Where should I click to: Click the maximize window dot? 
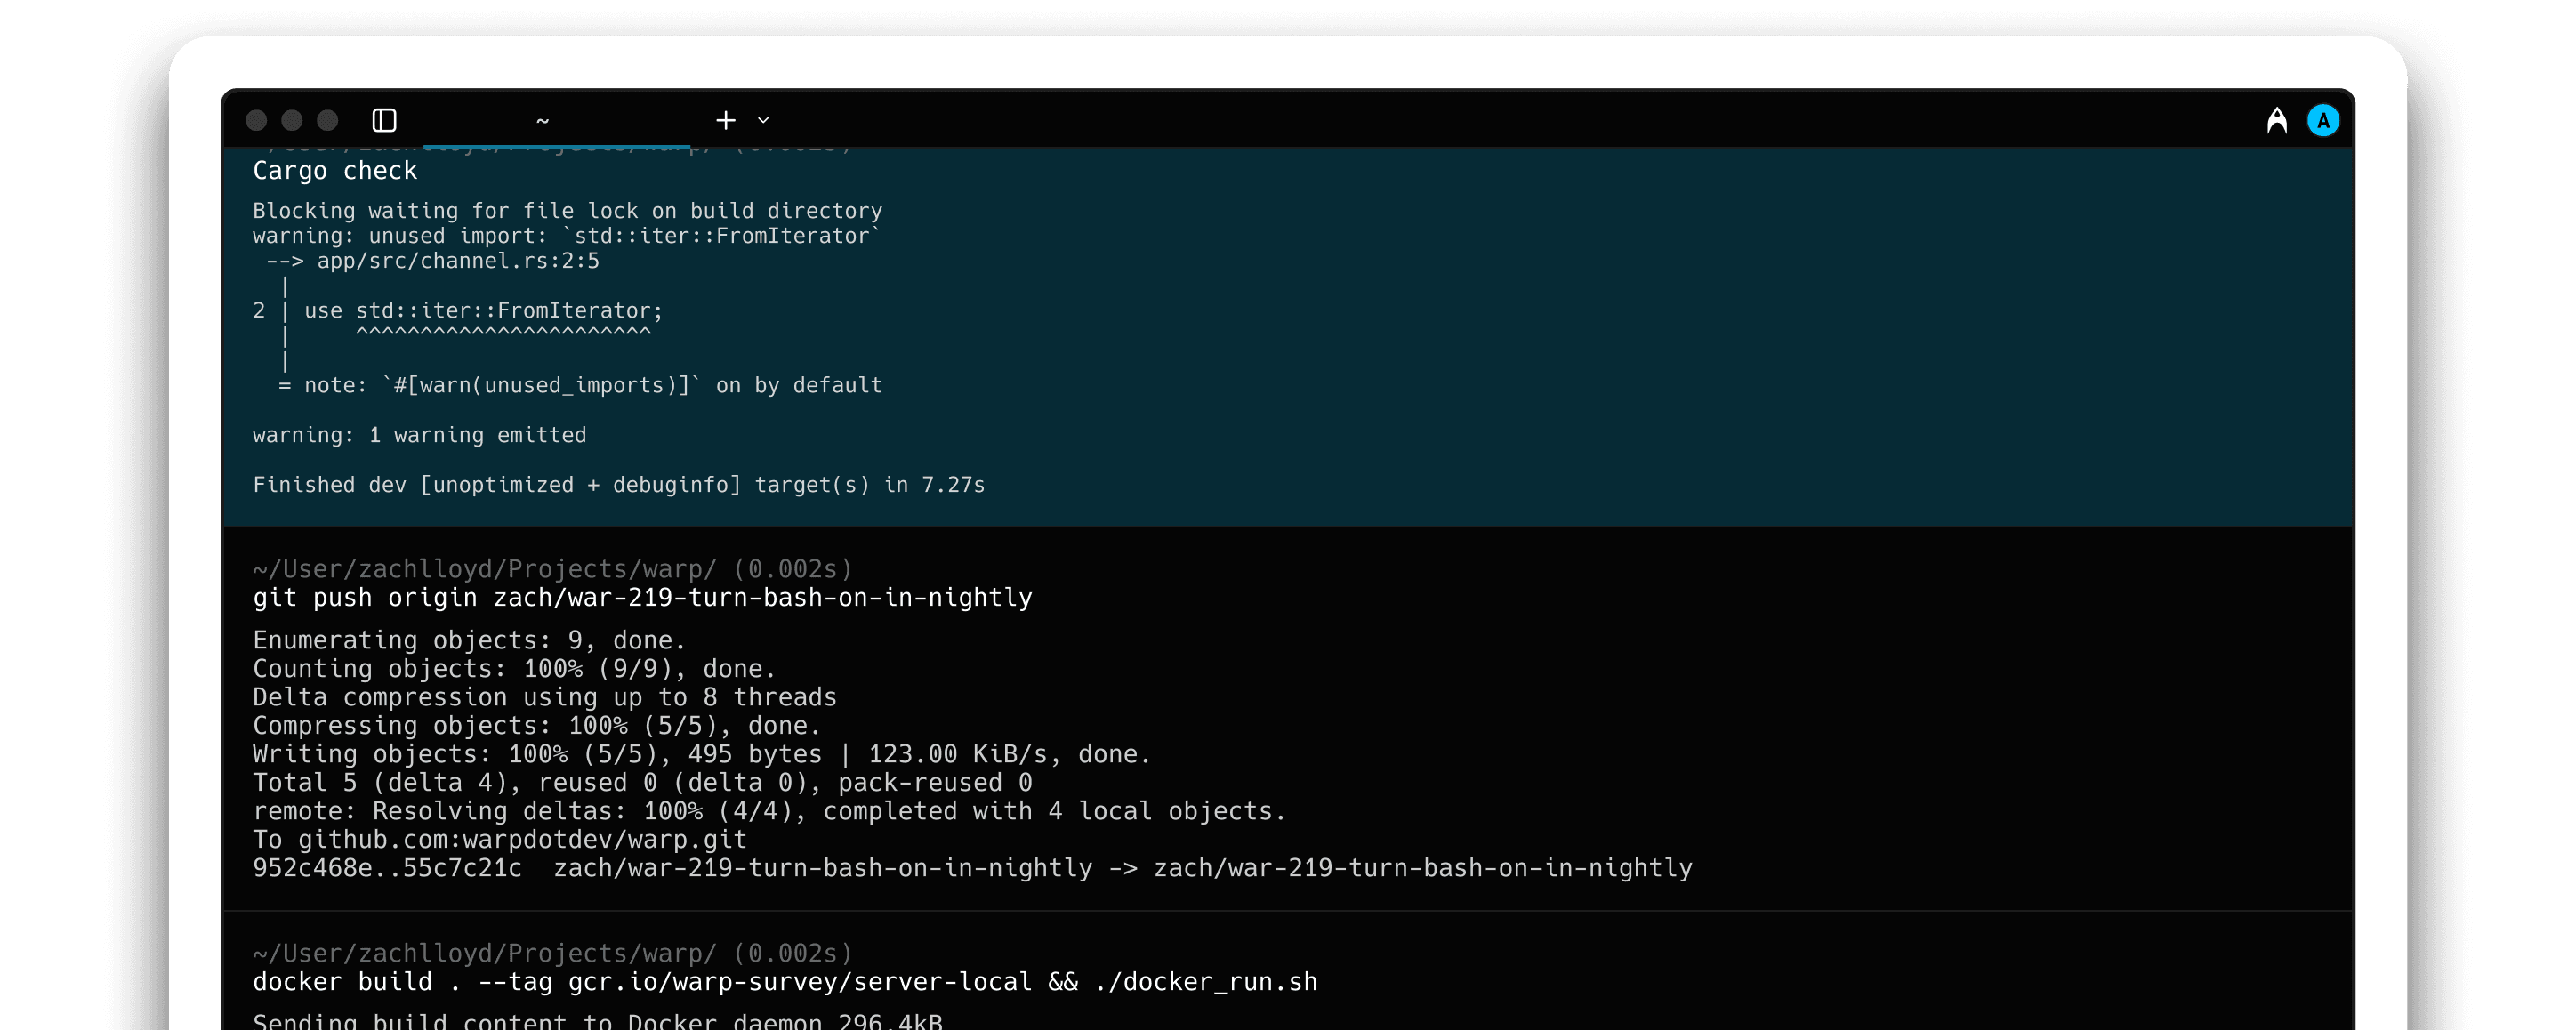[x=327, y=120]
